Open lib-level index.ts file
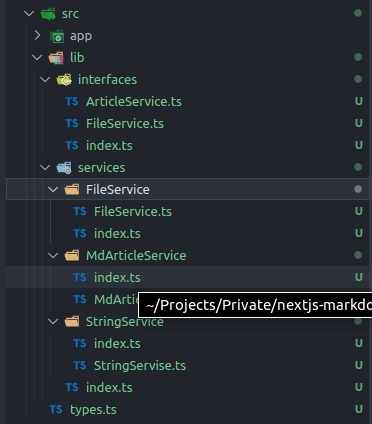 [109, 388]
